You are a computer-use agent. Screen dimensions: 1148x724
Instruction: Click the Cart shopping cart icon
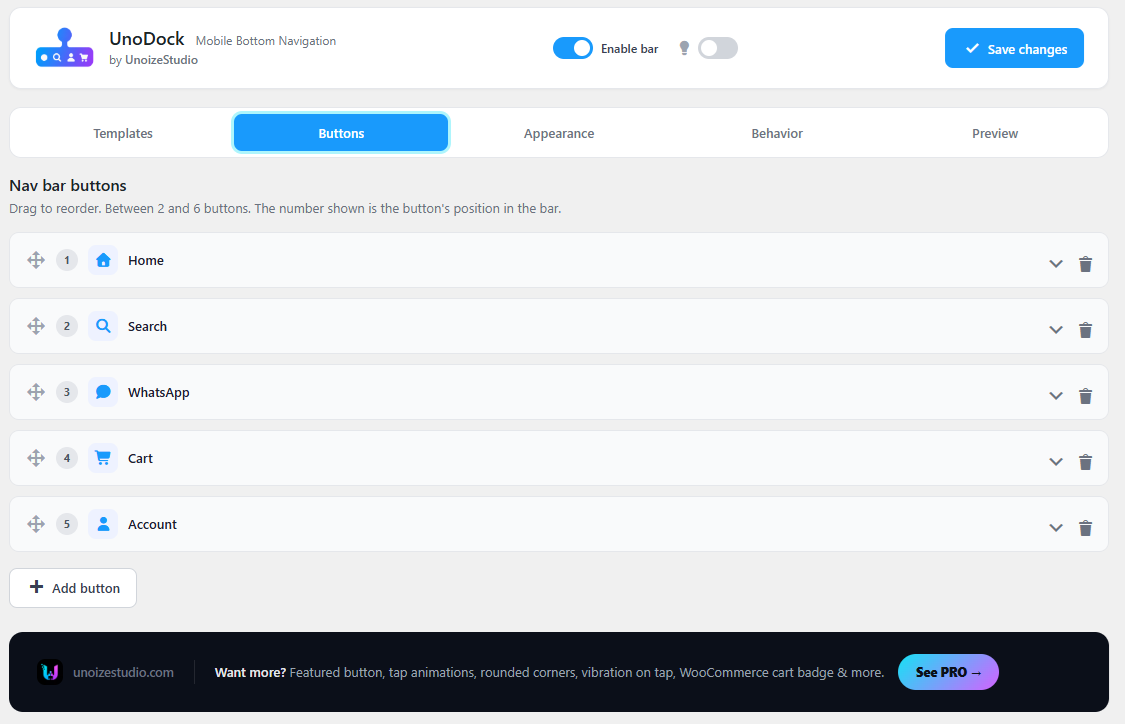[103, 458]
